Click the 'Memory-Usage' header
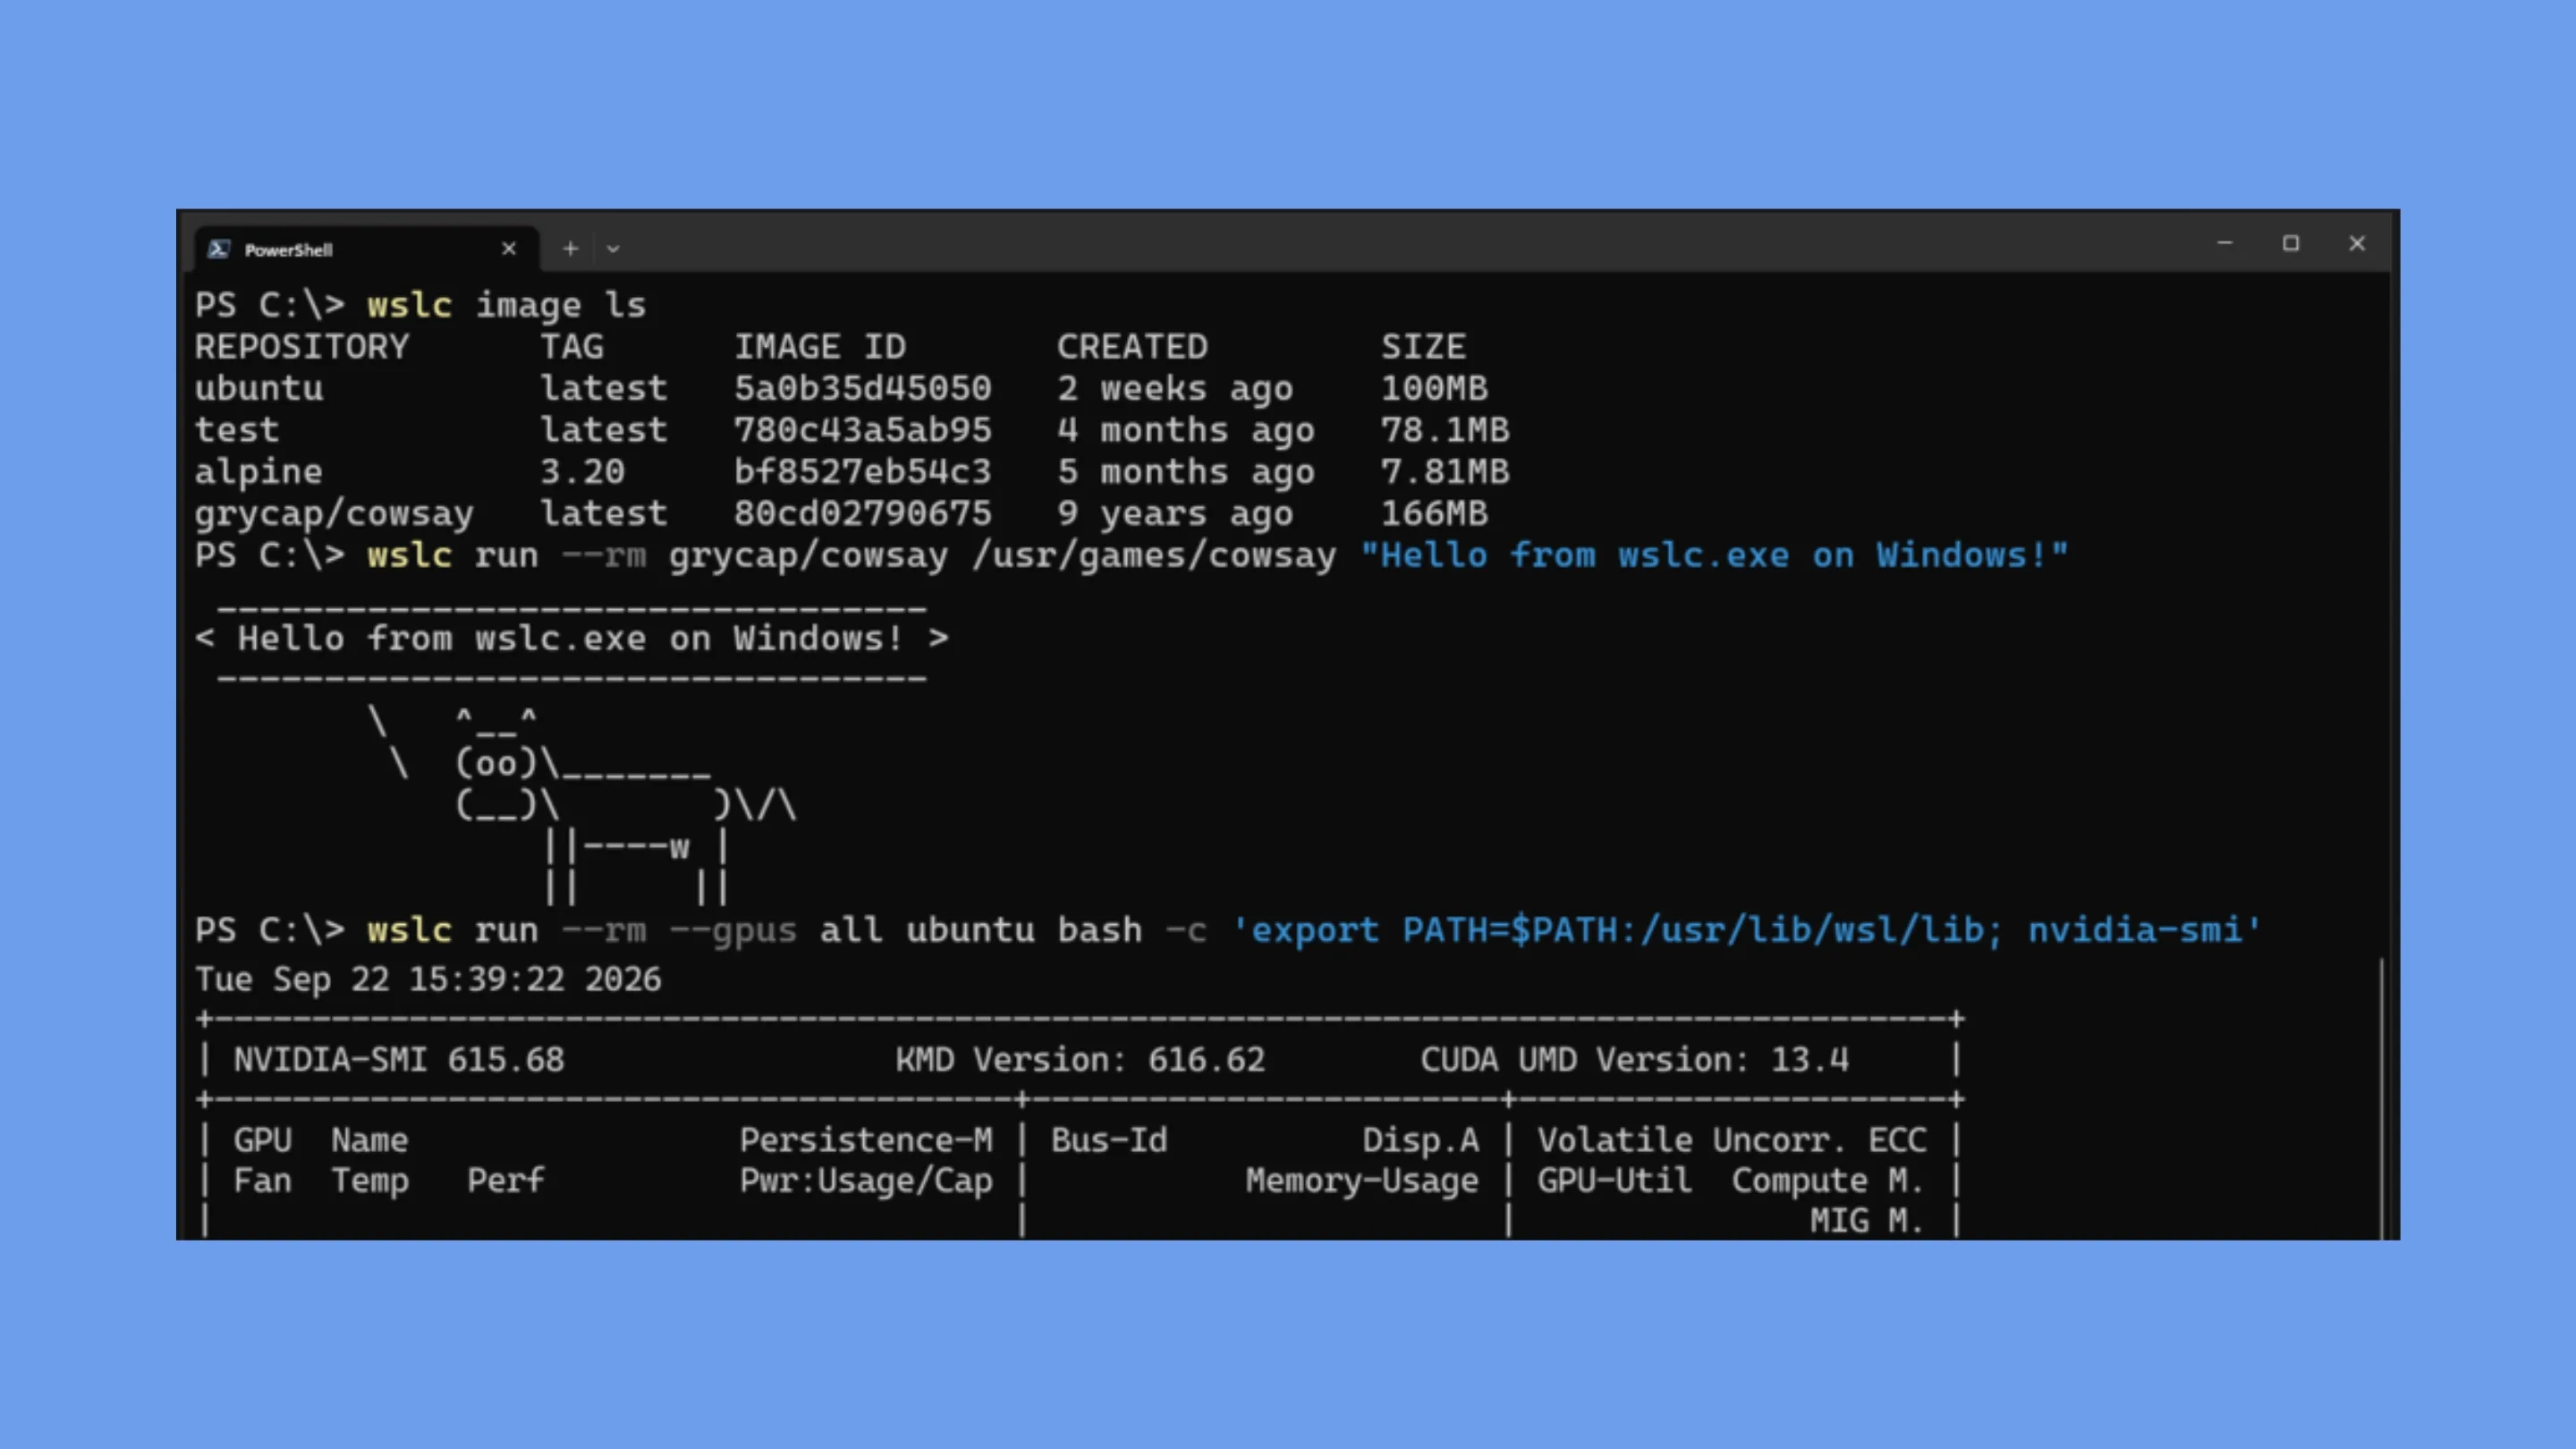Image resolution: width=2576 pixels, height=1449 pixels. [1362, 1181]
